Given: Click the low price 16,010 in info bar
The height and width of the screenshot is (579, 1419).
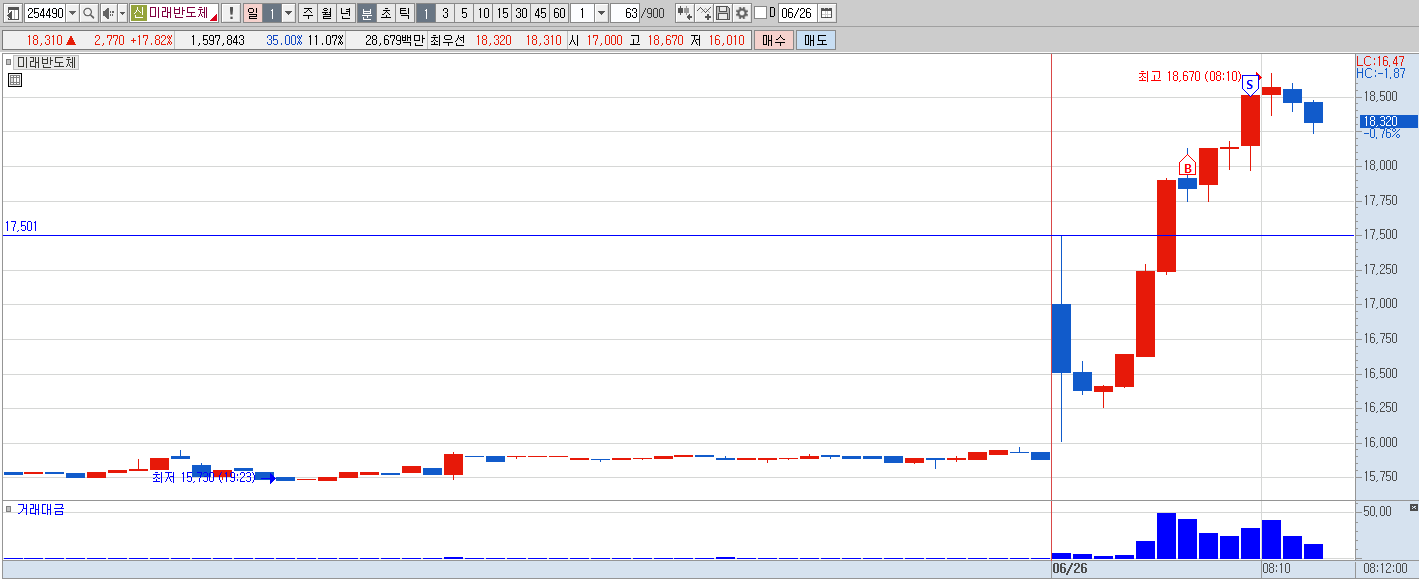Looking at the screenshot, I should tap(727, 40).
